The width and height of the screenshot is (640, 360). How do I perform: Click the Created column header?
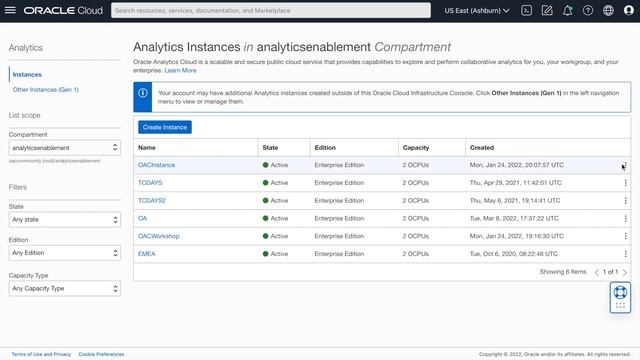click(482, 148)
